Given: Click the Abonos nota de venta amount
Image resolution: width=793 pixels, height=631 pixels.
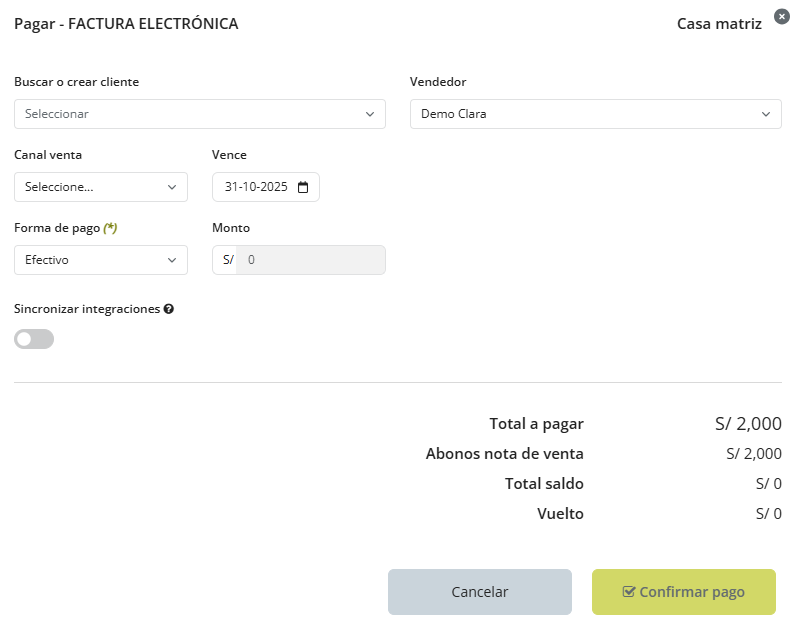Looking at the screenshot, I should pyautogui.click(x=753, y=454).
